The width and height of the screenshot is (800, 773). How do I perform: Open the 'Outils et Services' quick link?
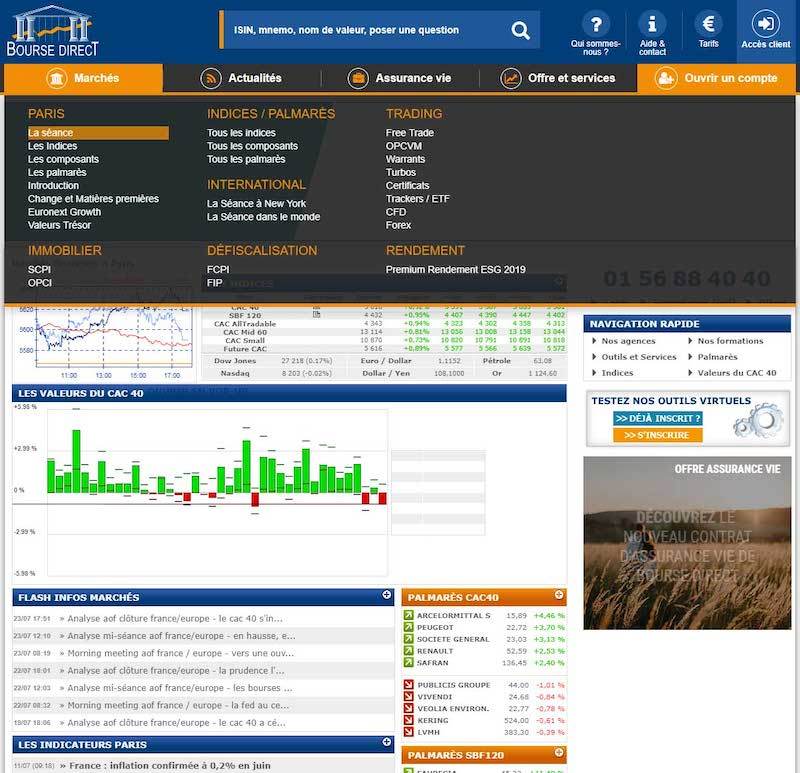tap(638, 357)
